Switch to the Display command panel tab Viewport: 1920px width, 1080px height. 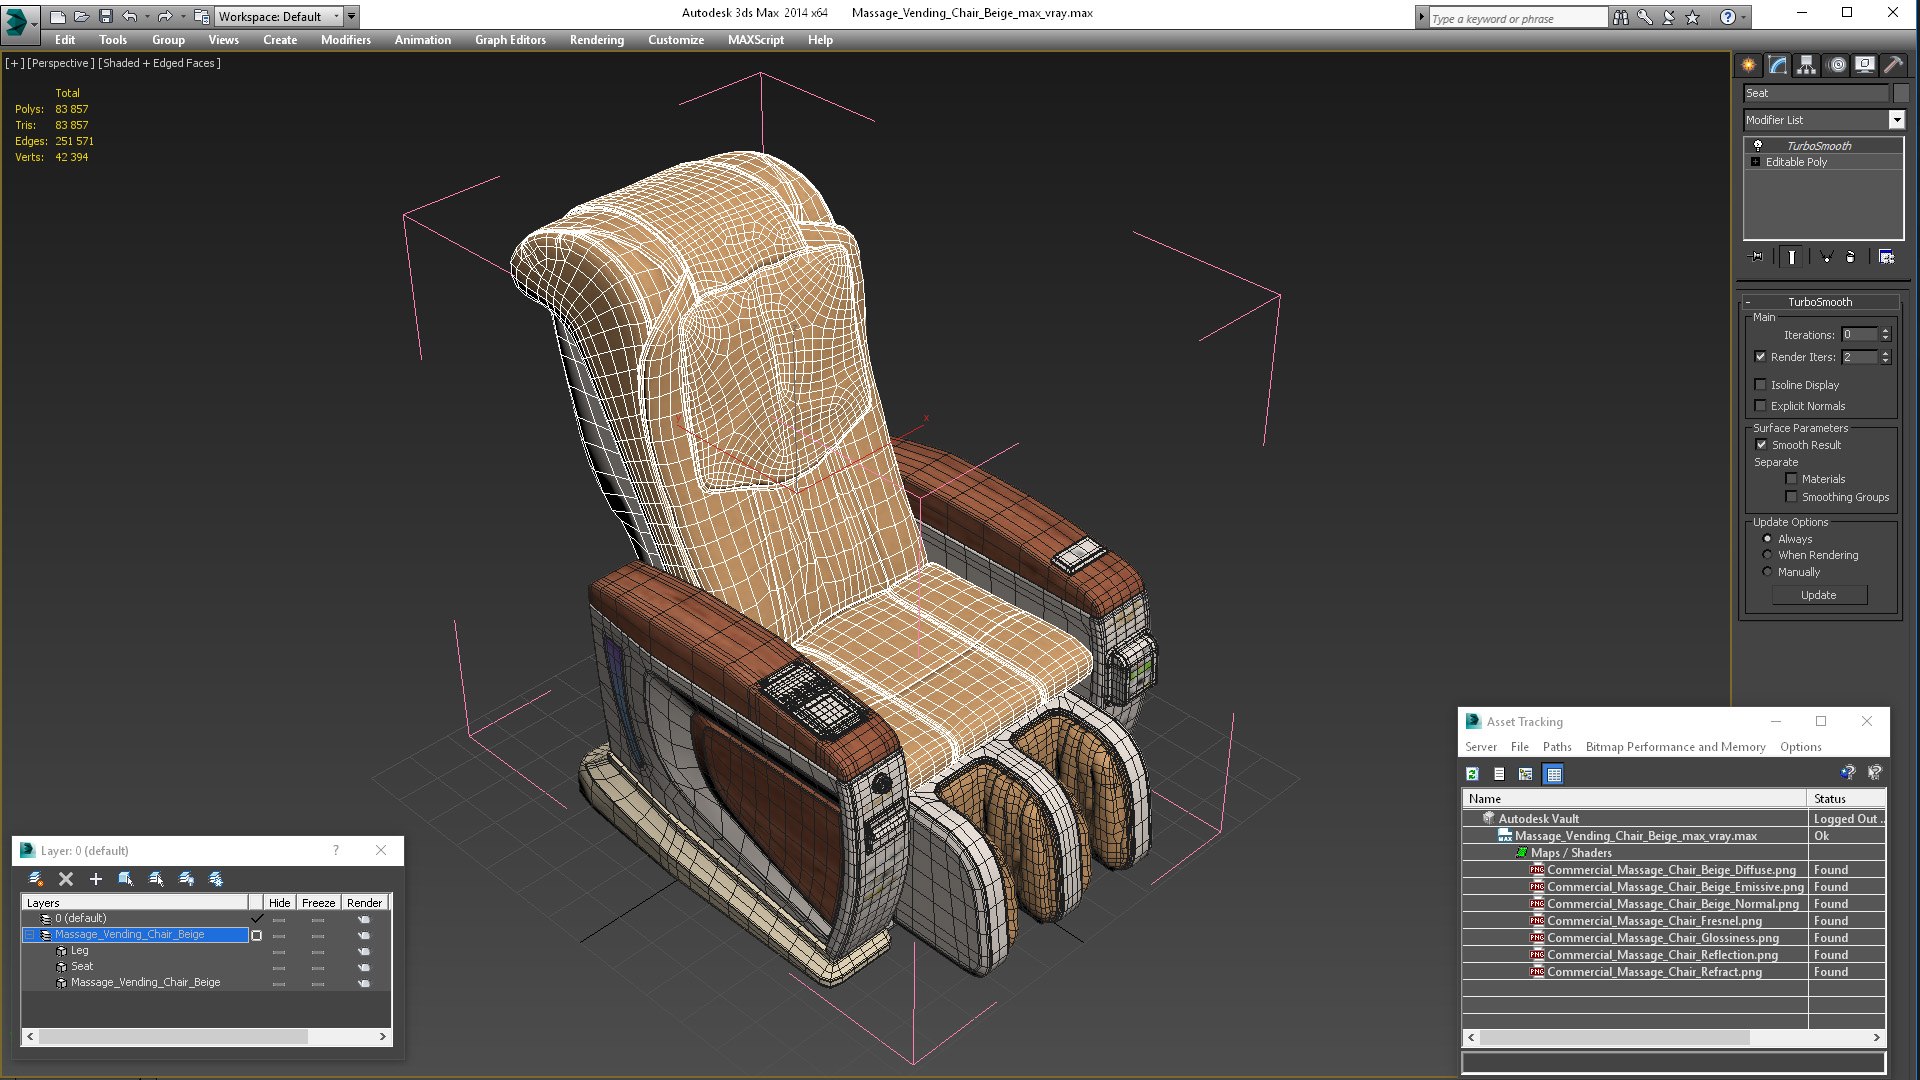coord(1865,65)
